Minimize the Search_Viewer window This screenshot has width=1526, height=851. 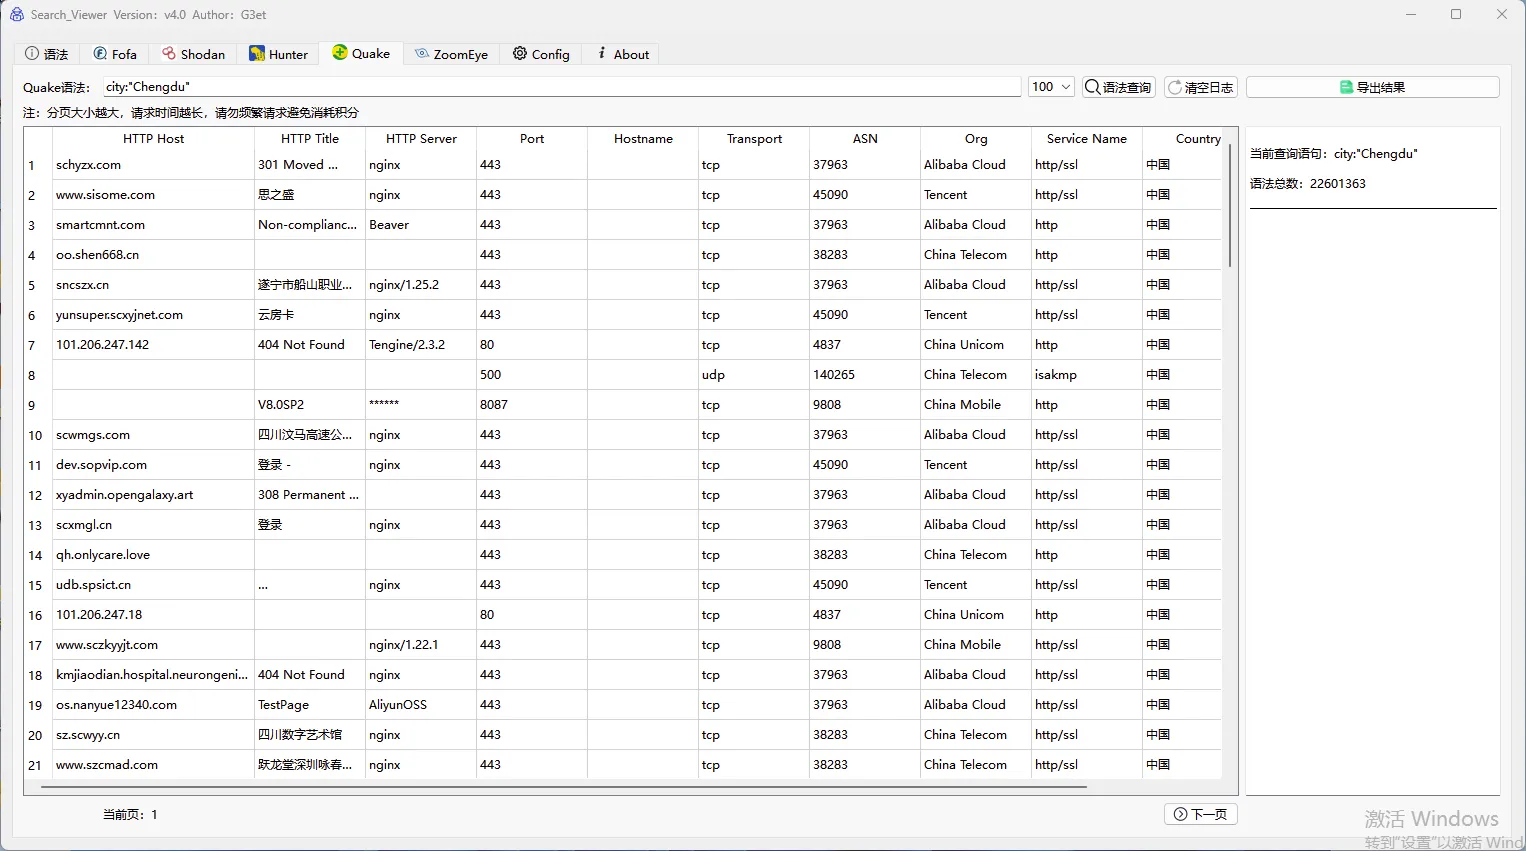tap(1411, 14)
